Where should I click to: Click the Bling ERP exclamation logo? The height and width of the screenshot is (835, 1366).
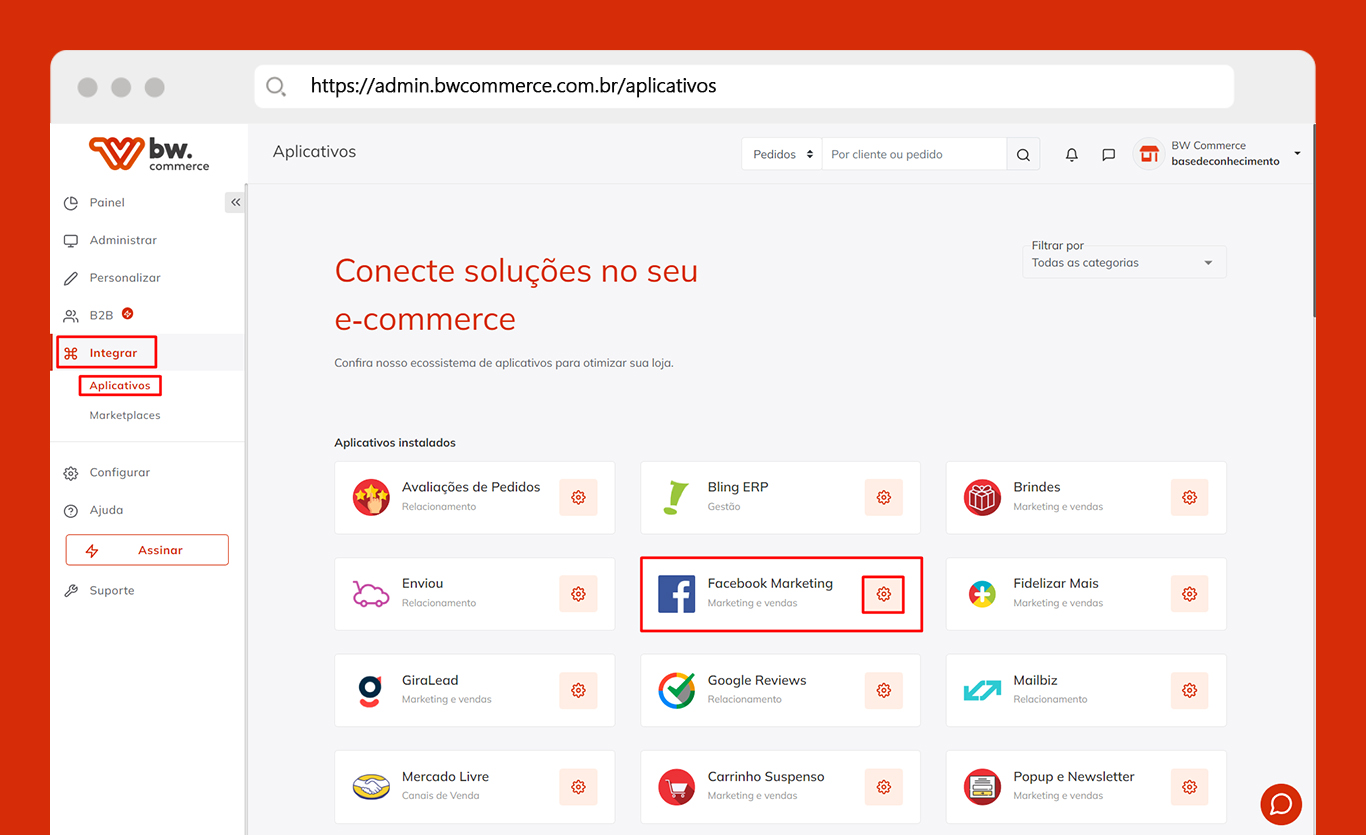(x=676, y=497)
